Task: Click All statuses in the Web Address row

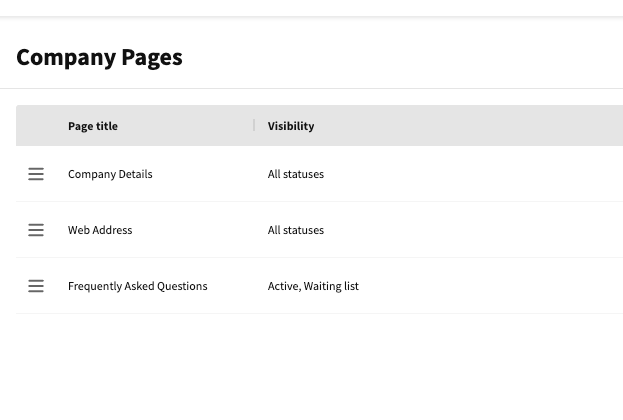Action: [x=296, y=230]
